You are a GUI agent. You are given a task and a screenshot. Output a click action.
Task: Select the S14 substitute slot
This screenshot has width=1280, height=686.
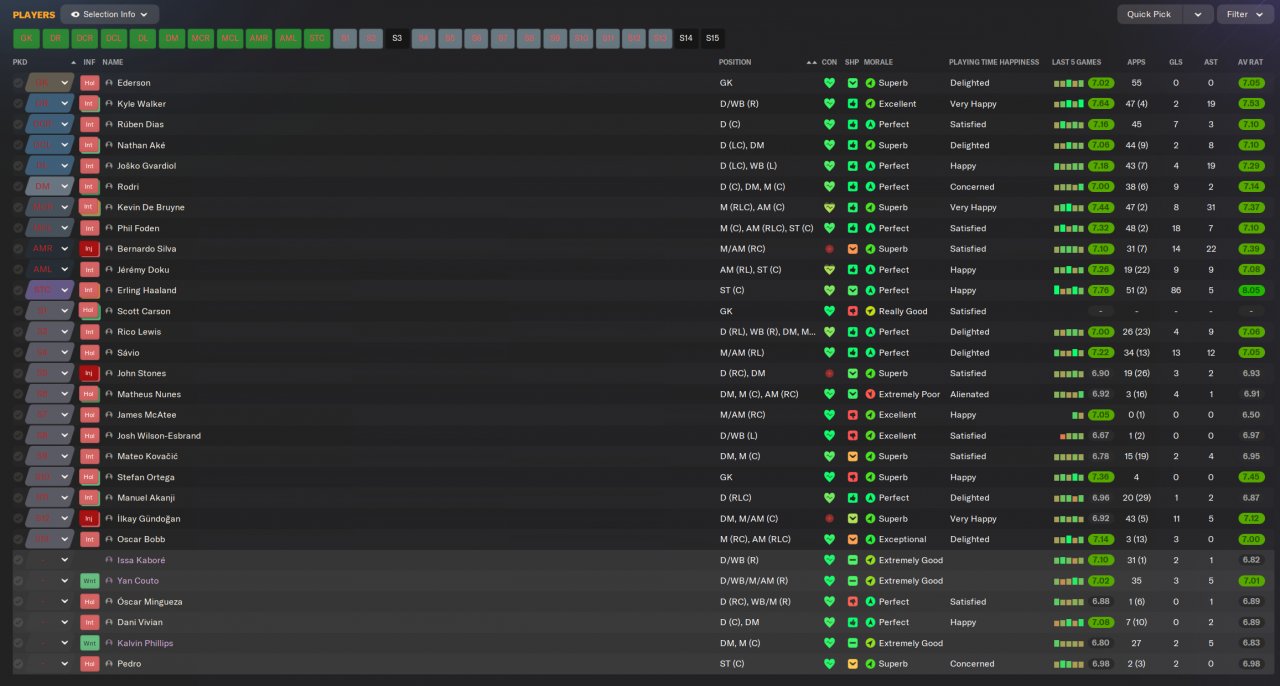[x=685, y=39]
